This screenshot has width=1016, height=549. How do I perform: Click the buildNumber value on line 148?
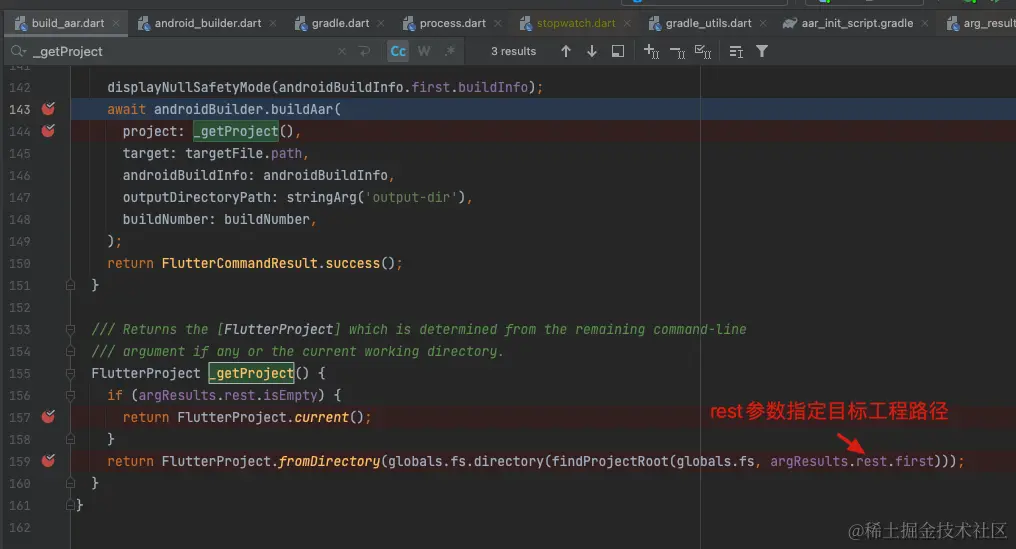click(x=267, y=219)
